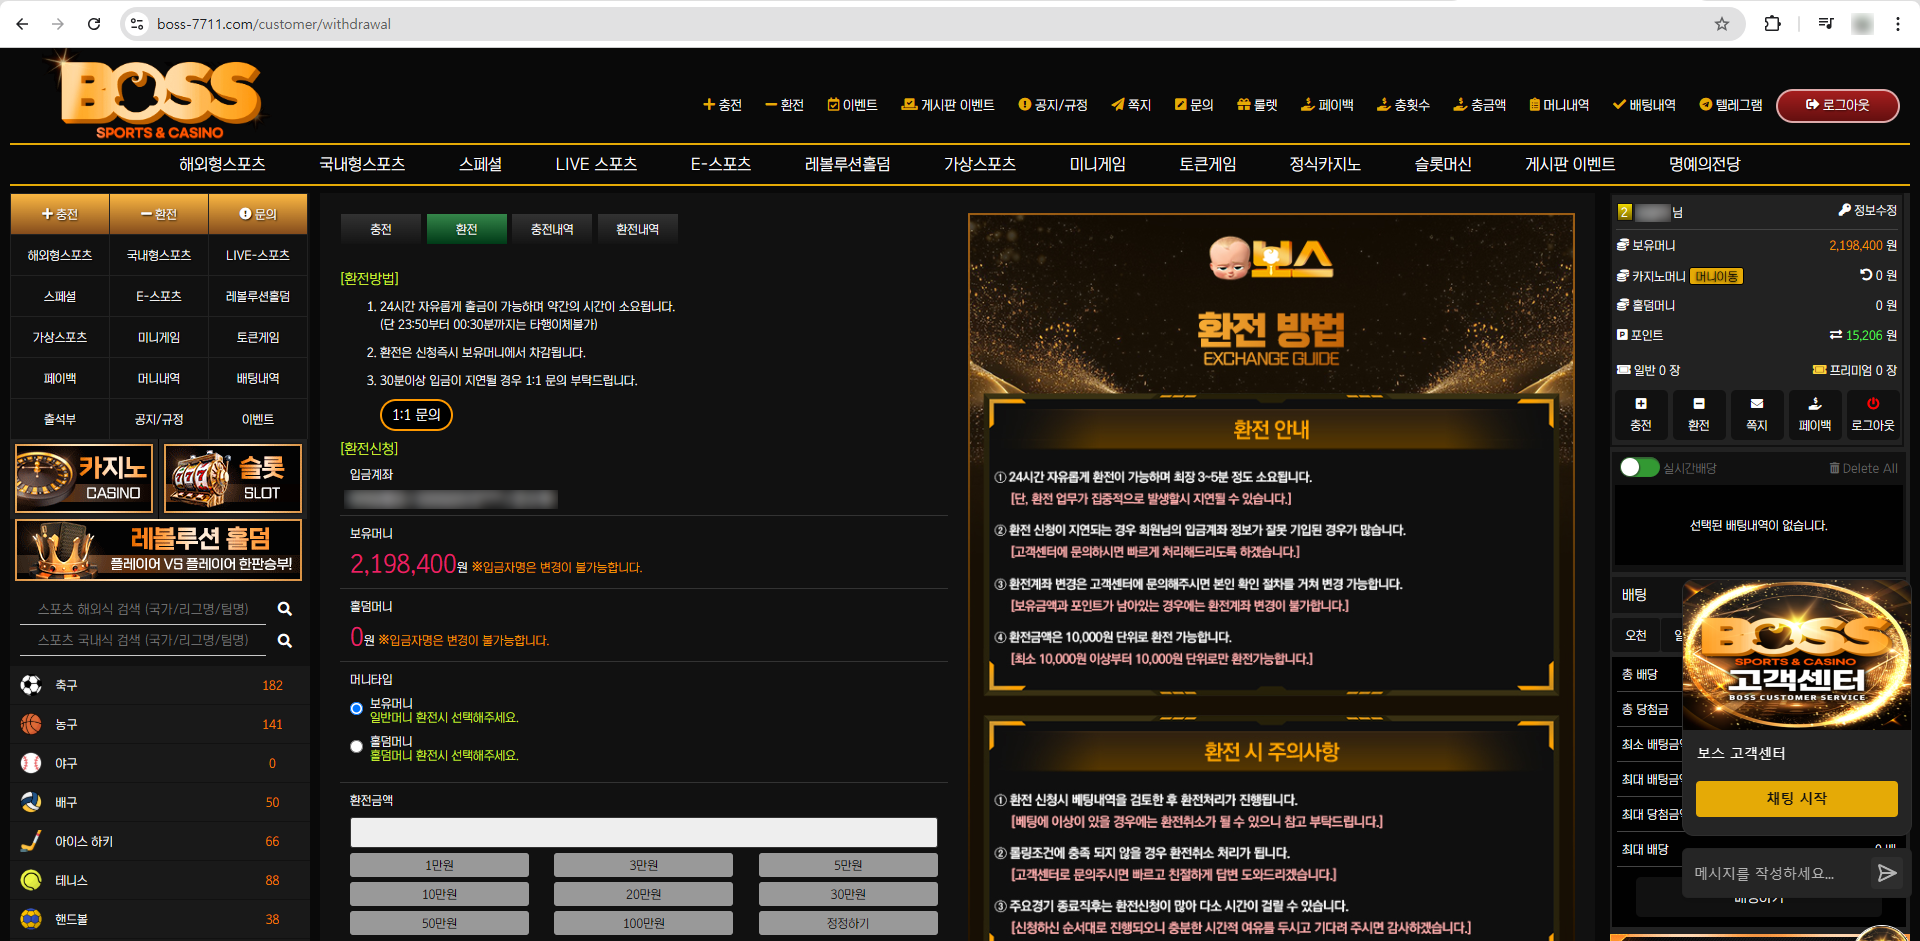This screenshot has height=941, width=1920.
Task: Click the 30만원 amount button
Action: pos(848,894)
